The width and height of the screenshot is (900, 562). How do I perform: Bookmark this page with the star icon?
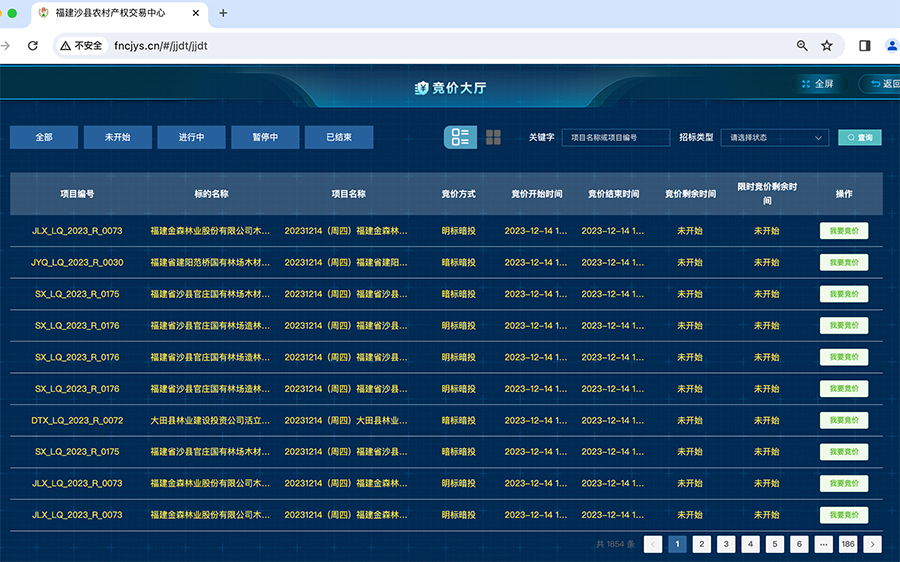point(827,45)
